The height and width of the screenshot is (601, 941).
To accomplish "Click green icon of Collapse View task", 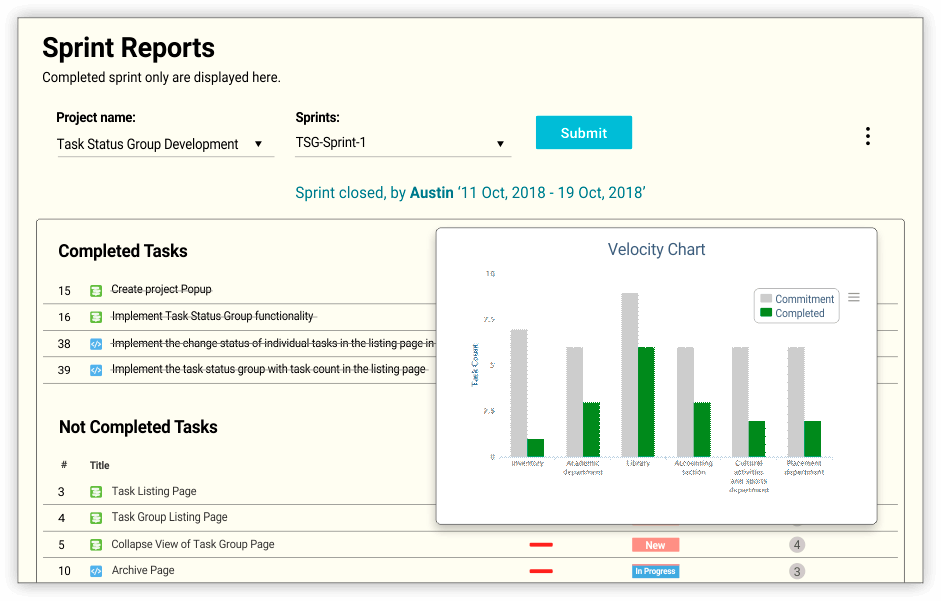I will tap(95, 545).
